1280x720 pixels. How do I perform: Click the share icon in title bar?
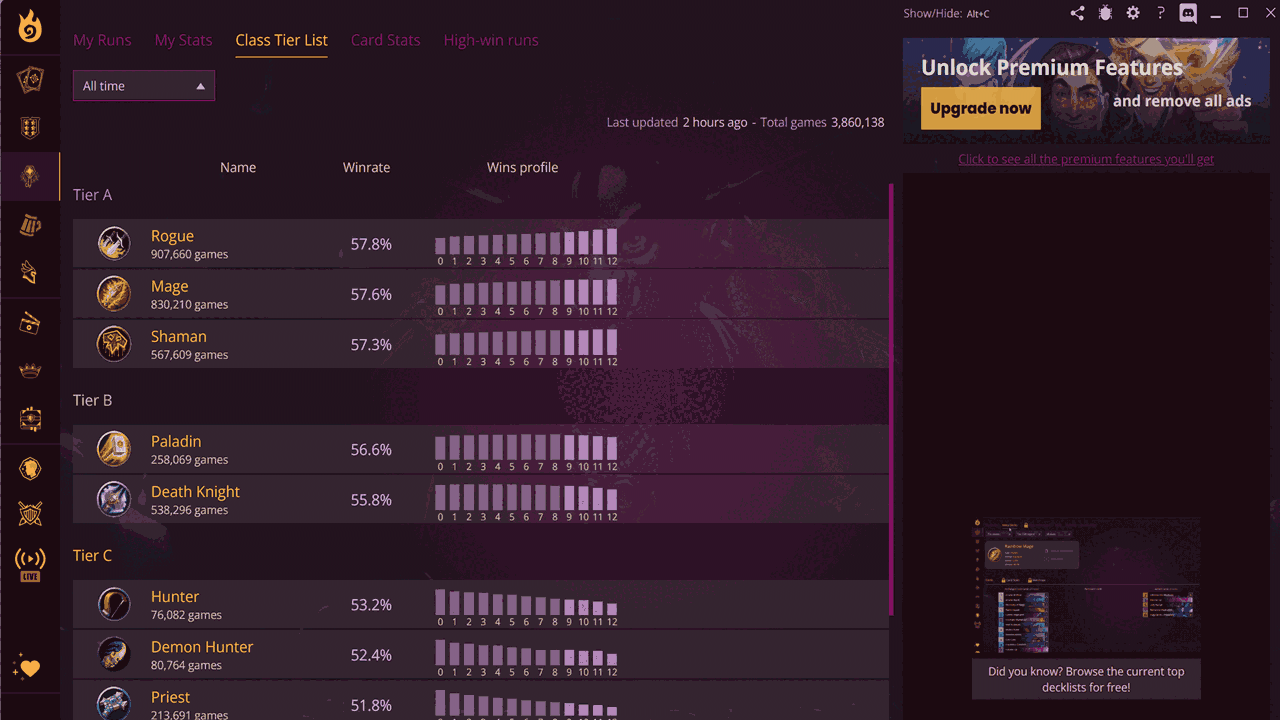[1077, 13]
